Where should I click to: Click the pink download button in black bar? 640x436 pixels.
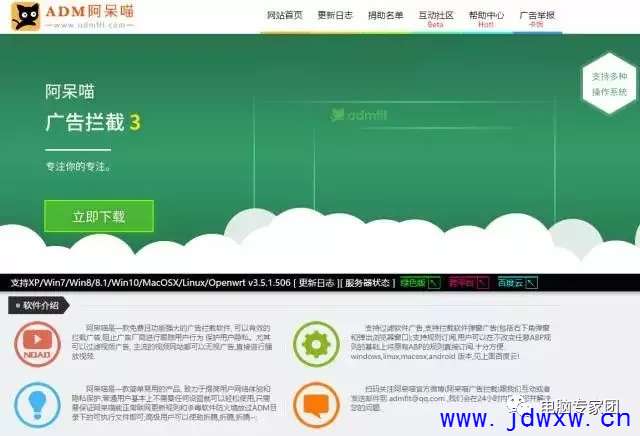468,283
